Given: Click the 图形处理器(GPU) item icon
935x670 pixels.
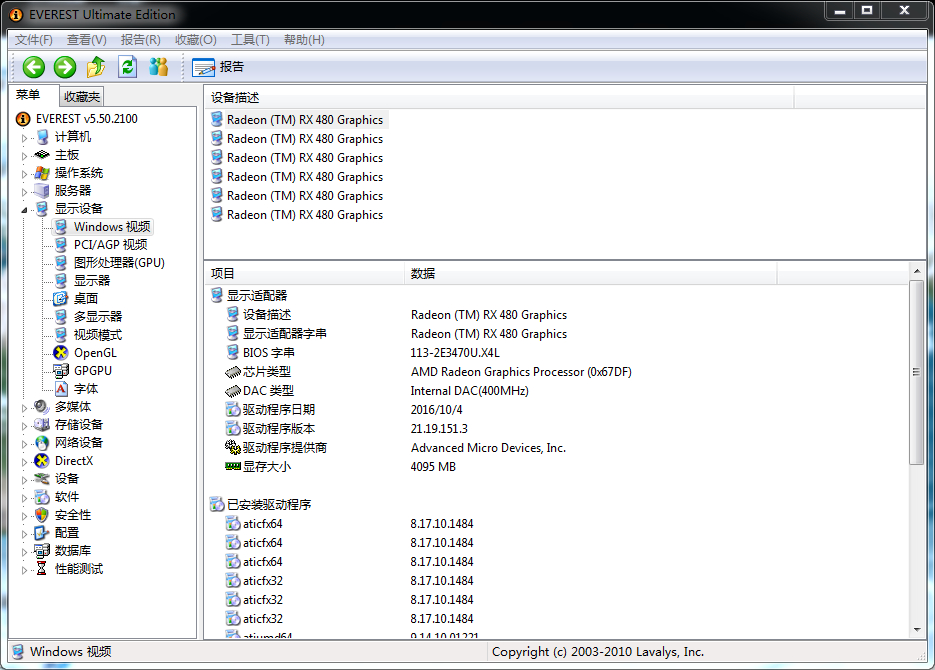Looking at the screenshot, I should tap(61, 263).
